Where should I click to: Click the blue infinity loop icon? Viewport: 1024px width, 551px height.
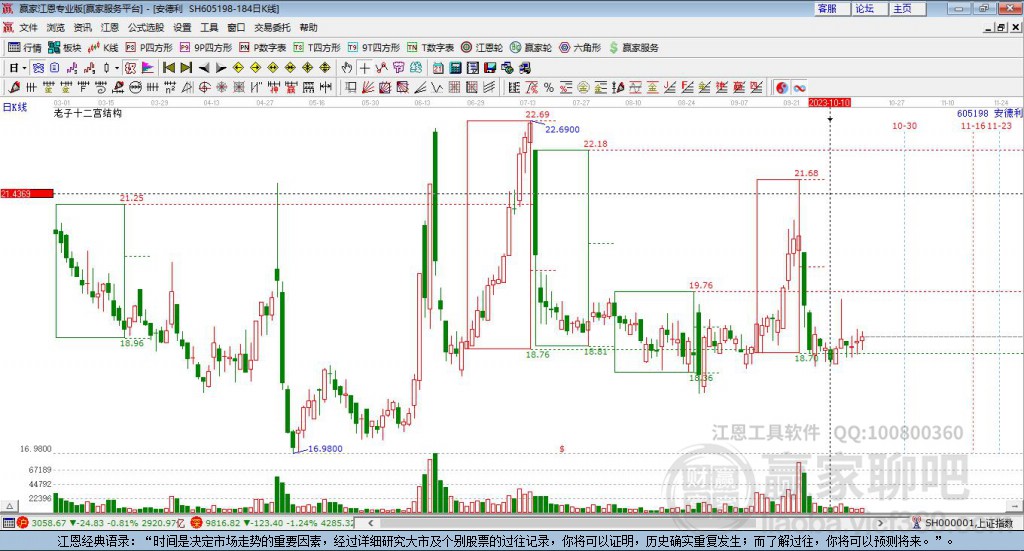pos(799,87)
